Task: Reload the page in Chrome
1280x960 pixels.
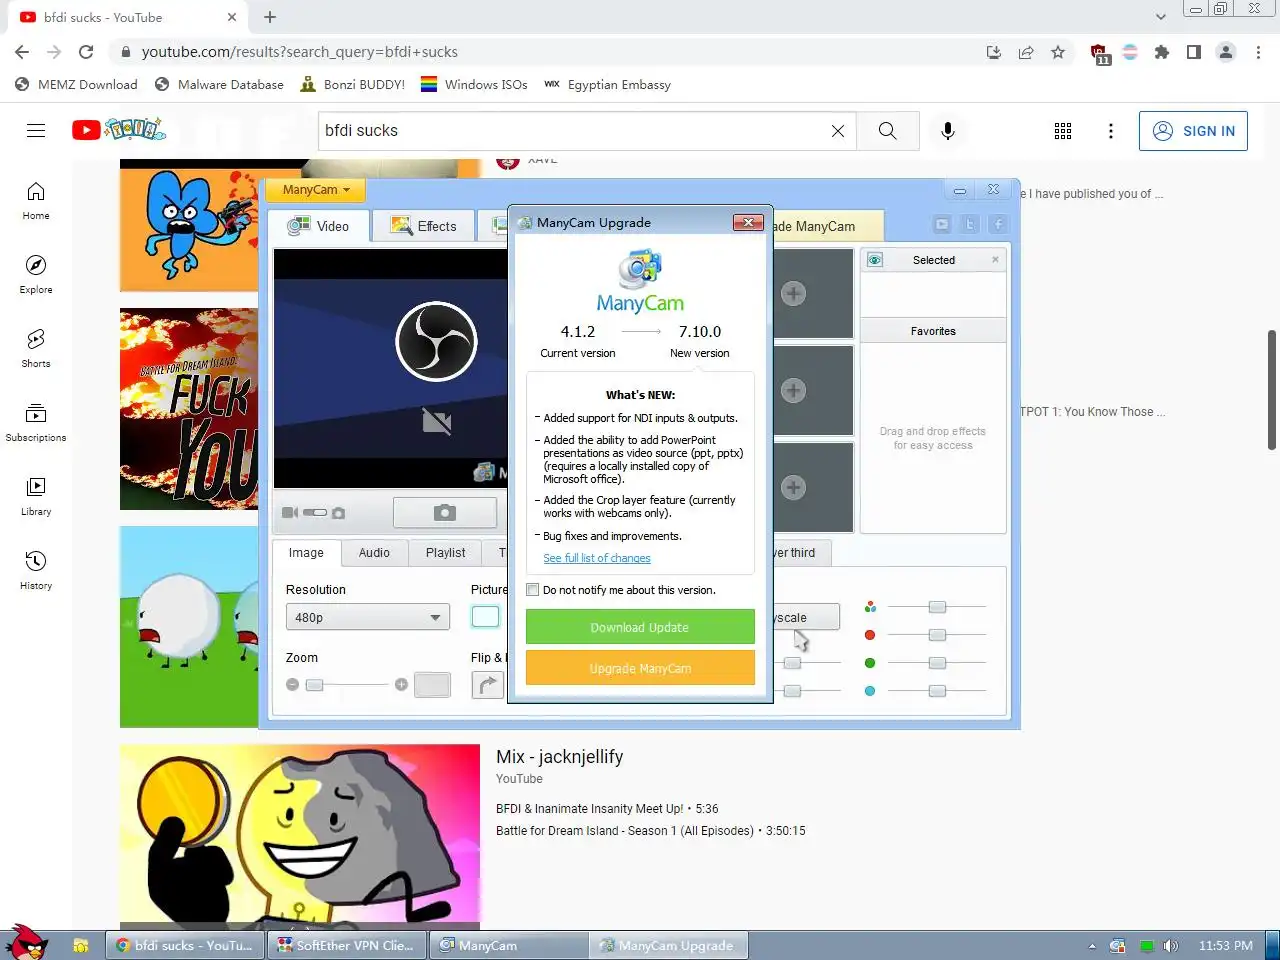Action: pos(86,52)
